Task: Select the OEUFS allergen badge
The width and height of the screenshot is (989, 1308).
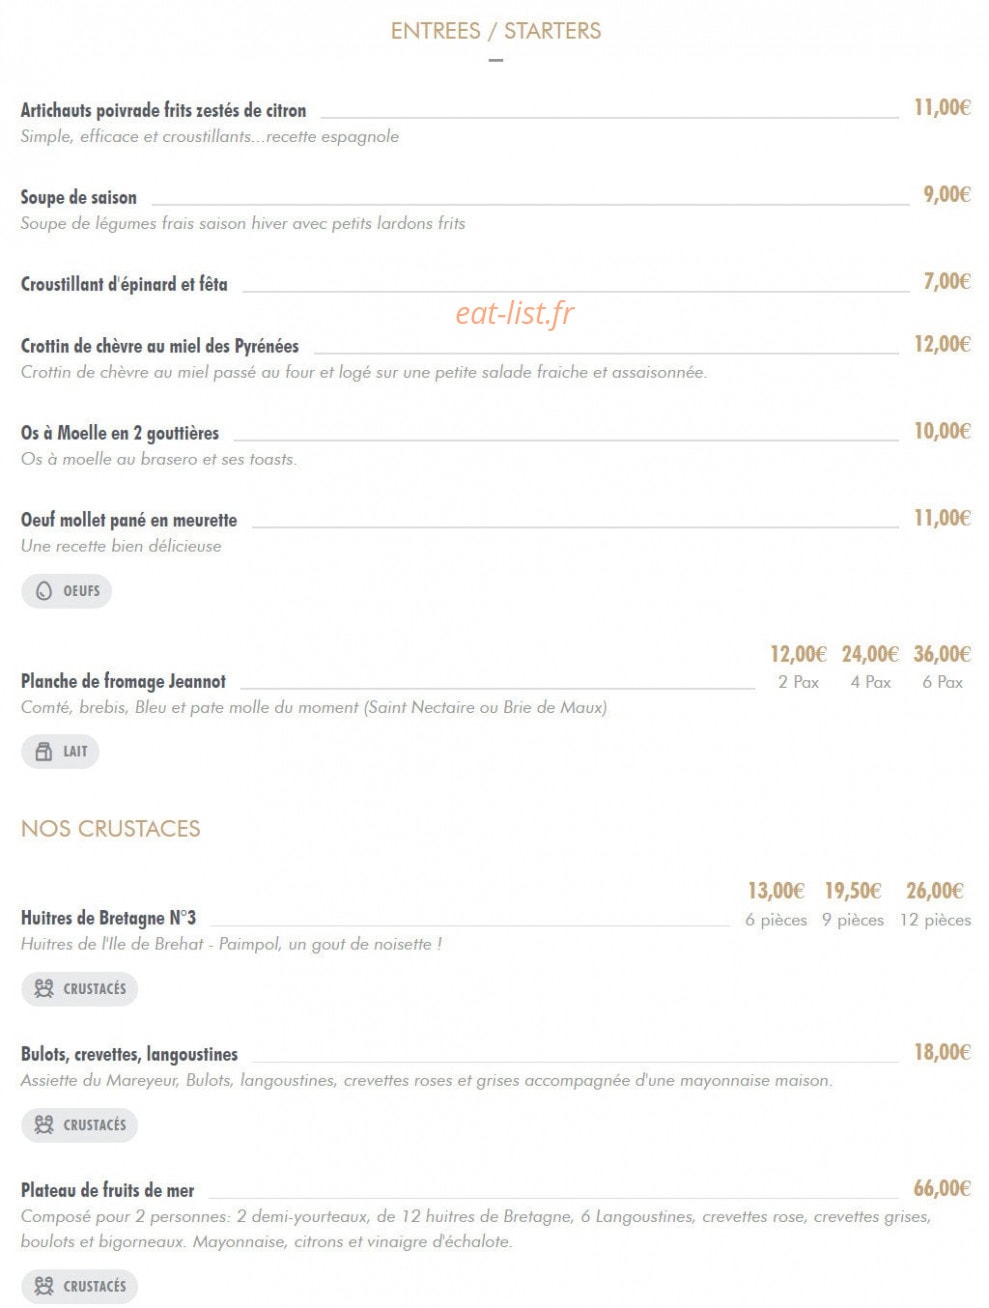Action: pyautogui.click(x=66, y=591)
